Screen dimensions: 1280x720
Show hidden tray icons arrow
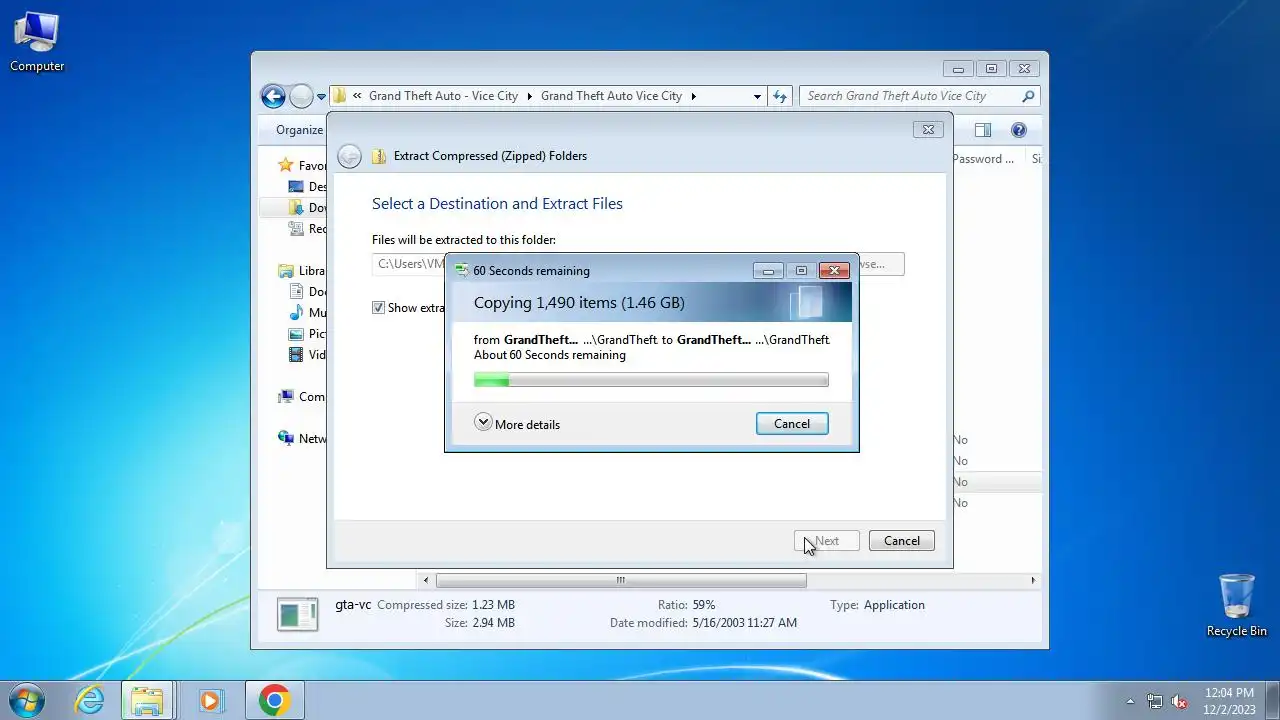1130,701
